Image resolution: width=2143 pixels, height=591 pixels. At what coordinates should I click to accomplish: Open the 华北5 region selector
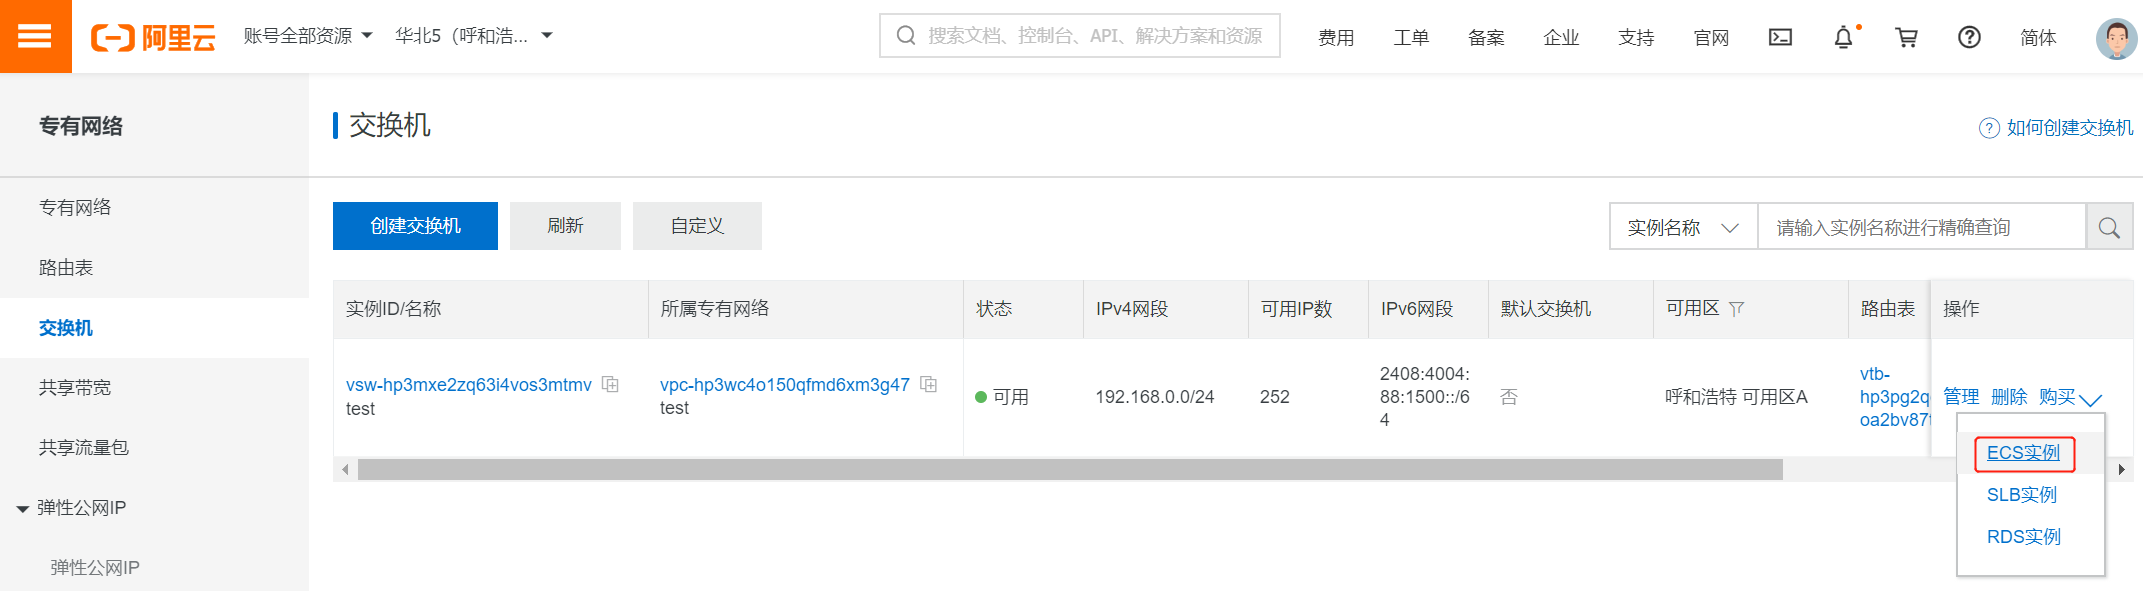click(x=473, y=36)
